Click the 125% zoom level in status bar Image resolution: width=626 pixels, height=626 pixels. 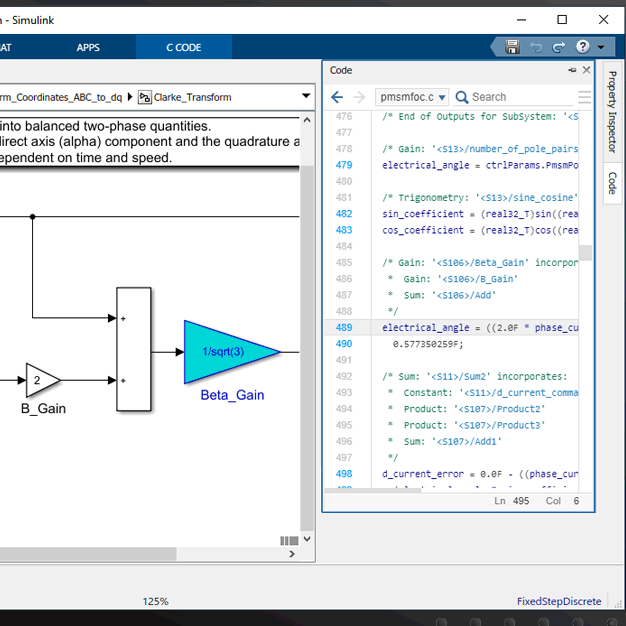point(156,602)
